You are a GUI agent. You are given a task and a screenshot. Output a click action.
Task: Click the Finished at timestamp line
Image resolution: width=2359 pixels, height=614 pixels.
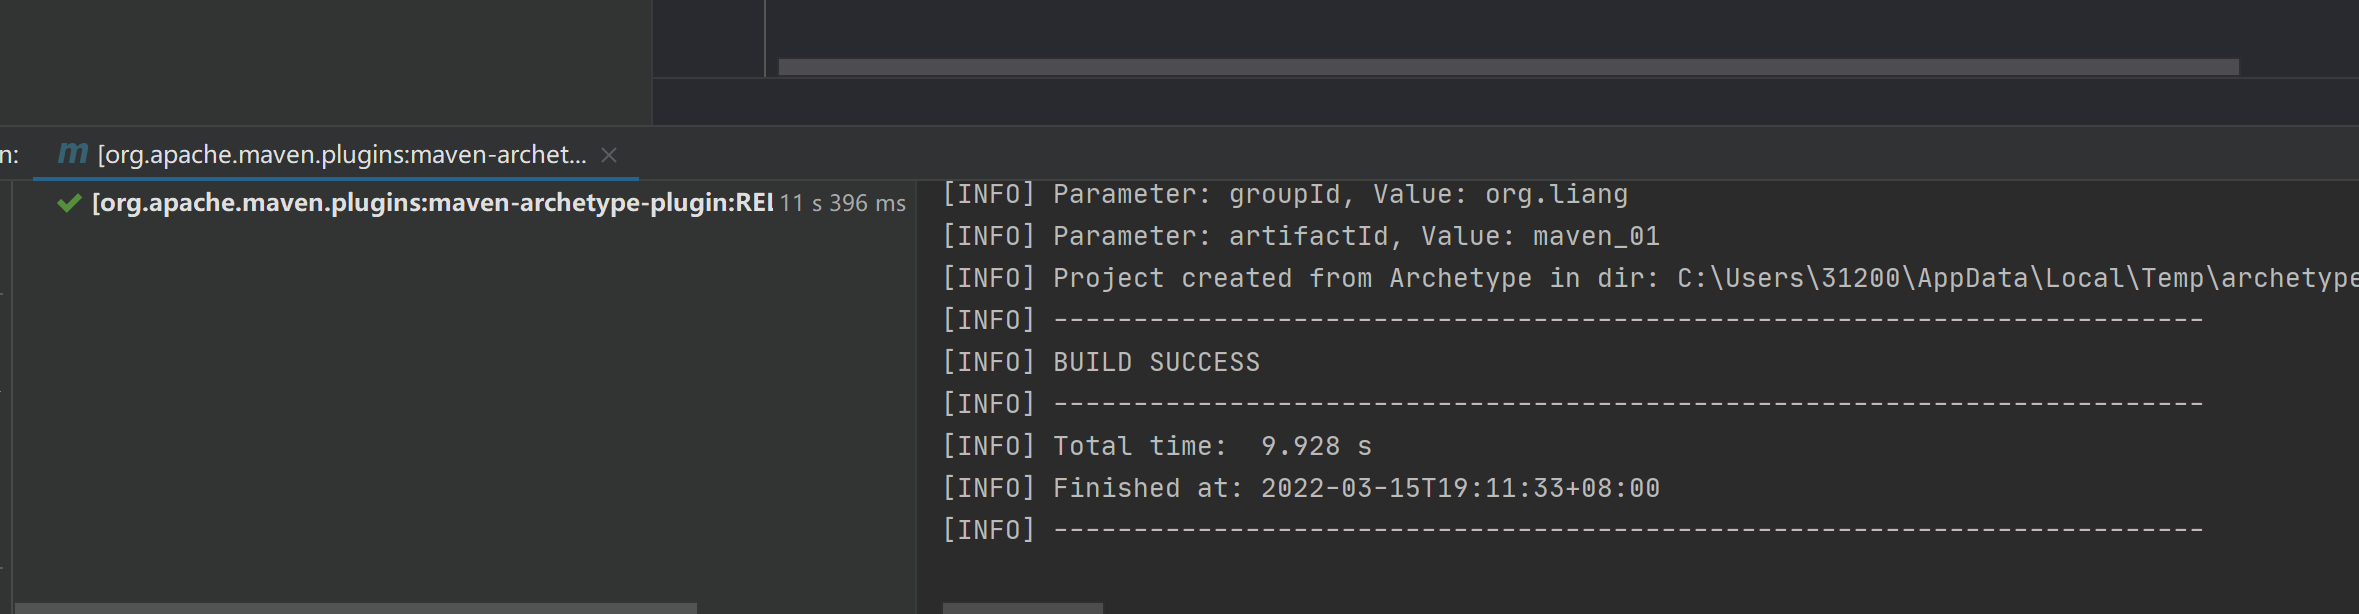pyautogui.click(x=1302, y=488)
